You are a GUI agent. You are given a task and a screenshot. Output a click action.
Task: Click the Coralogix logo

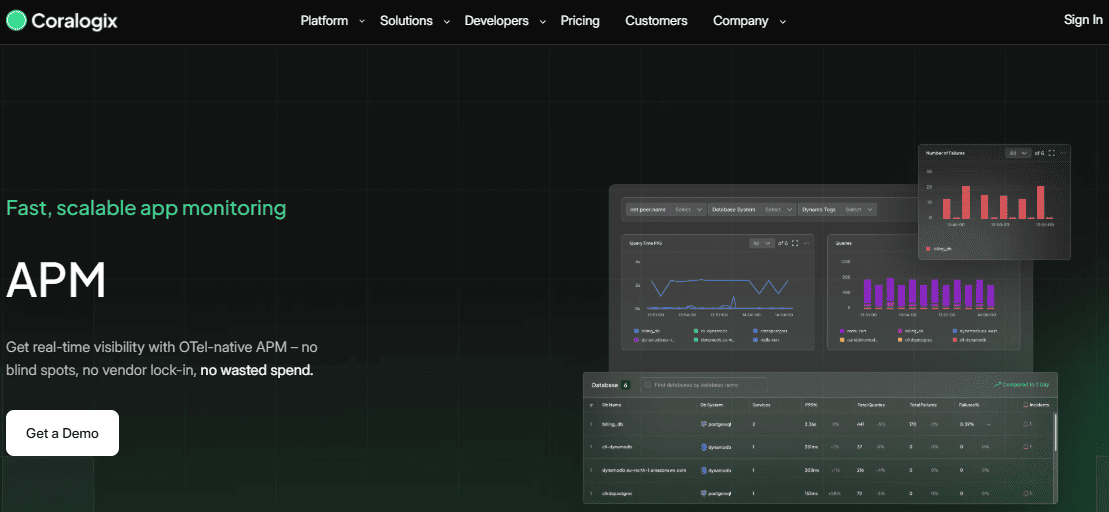tap(62, 21)
